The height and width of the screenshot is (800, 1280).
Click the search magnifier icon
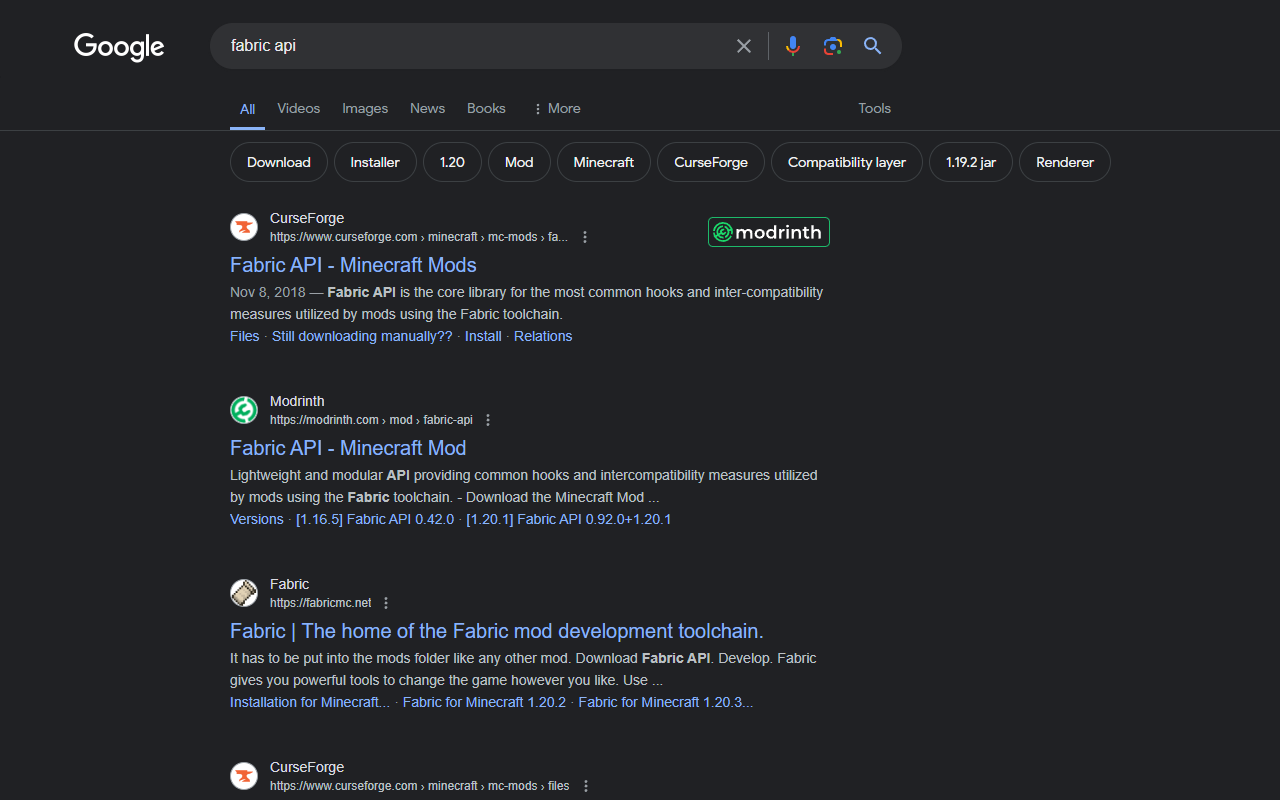coord(871,46)
